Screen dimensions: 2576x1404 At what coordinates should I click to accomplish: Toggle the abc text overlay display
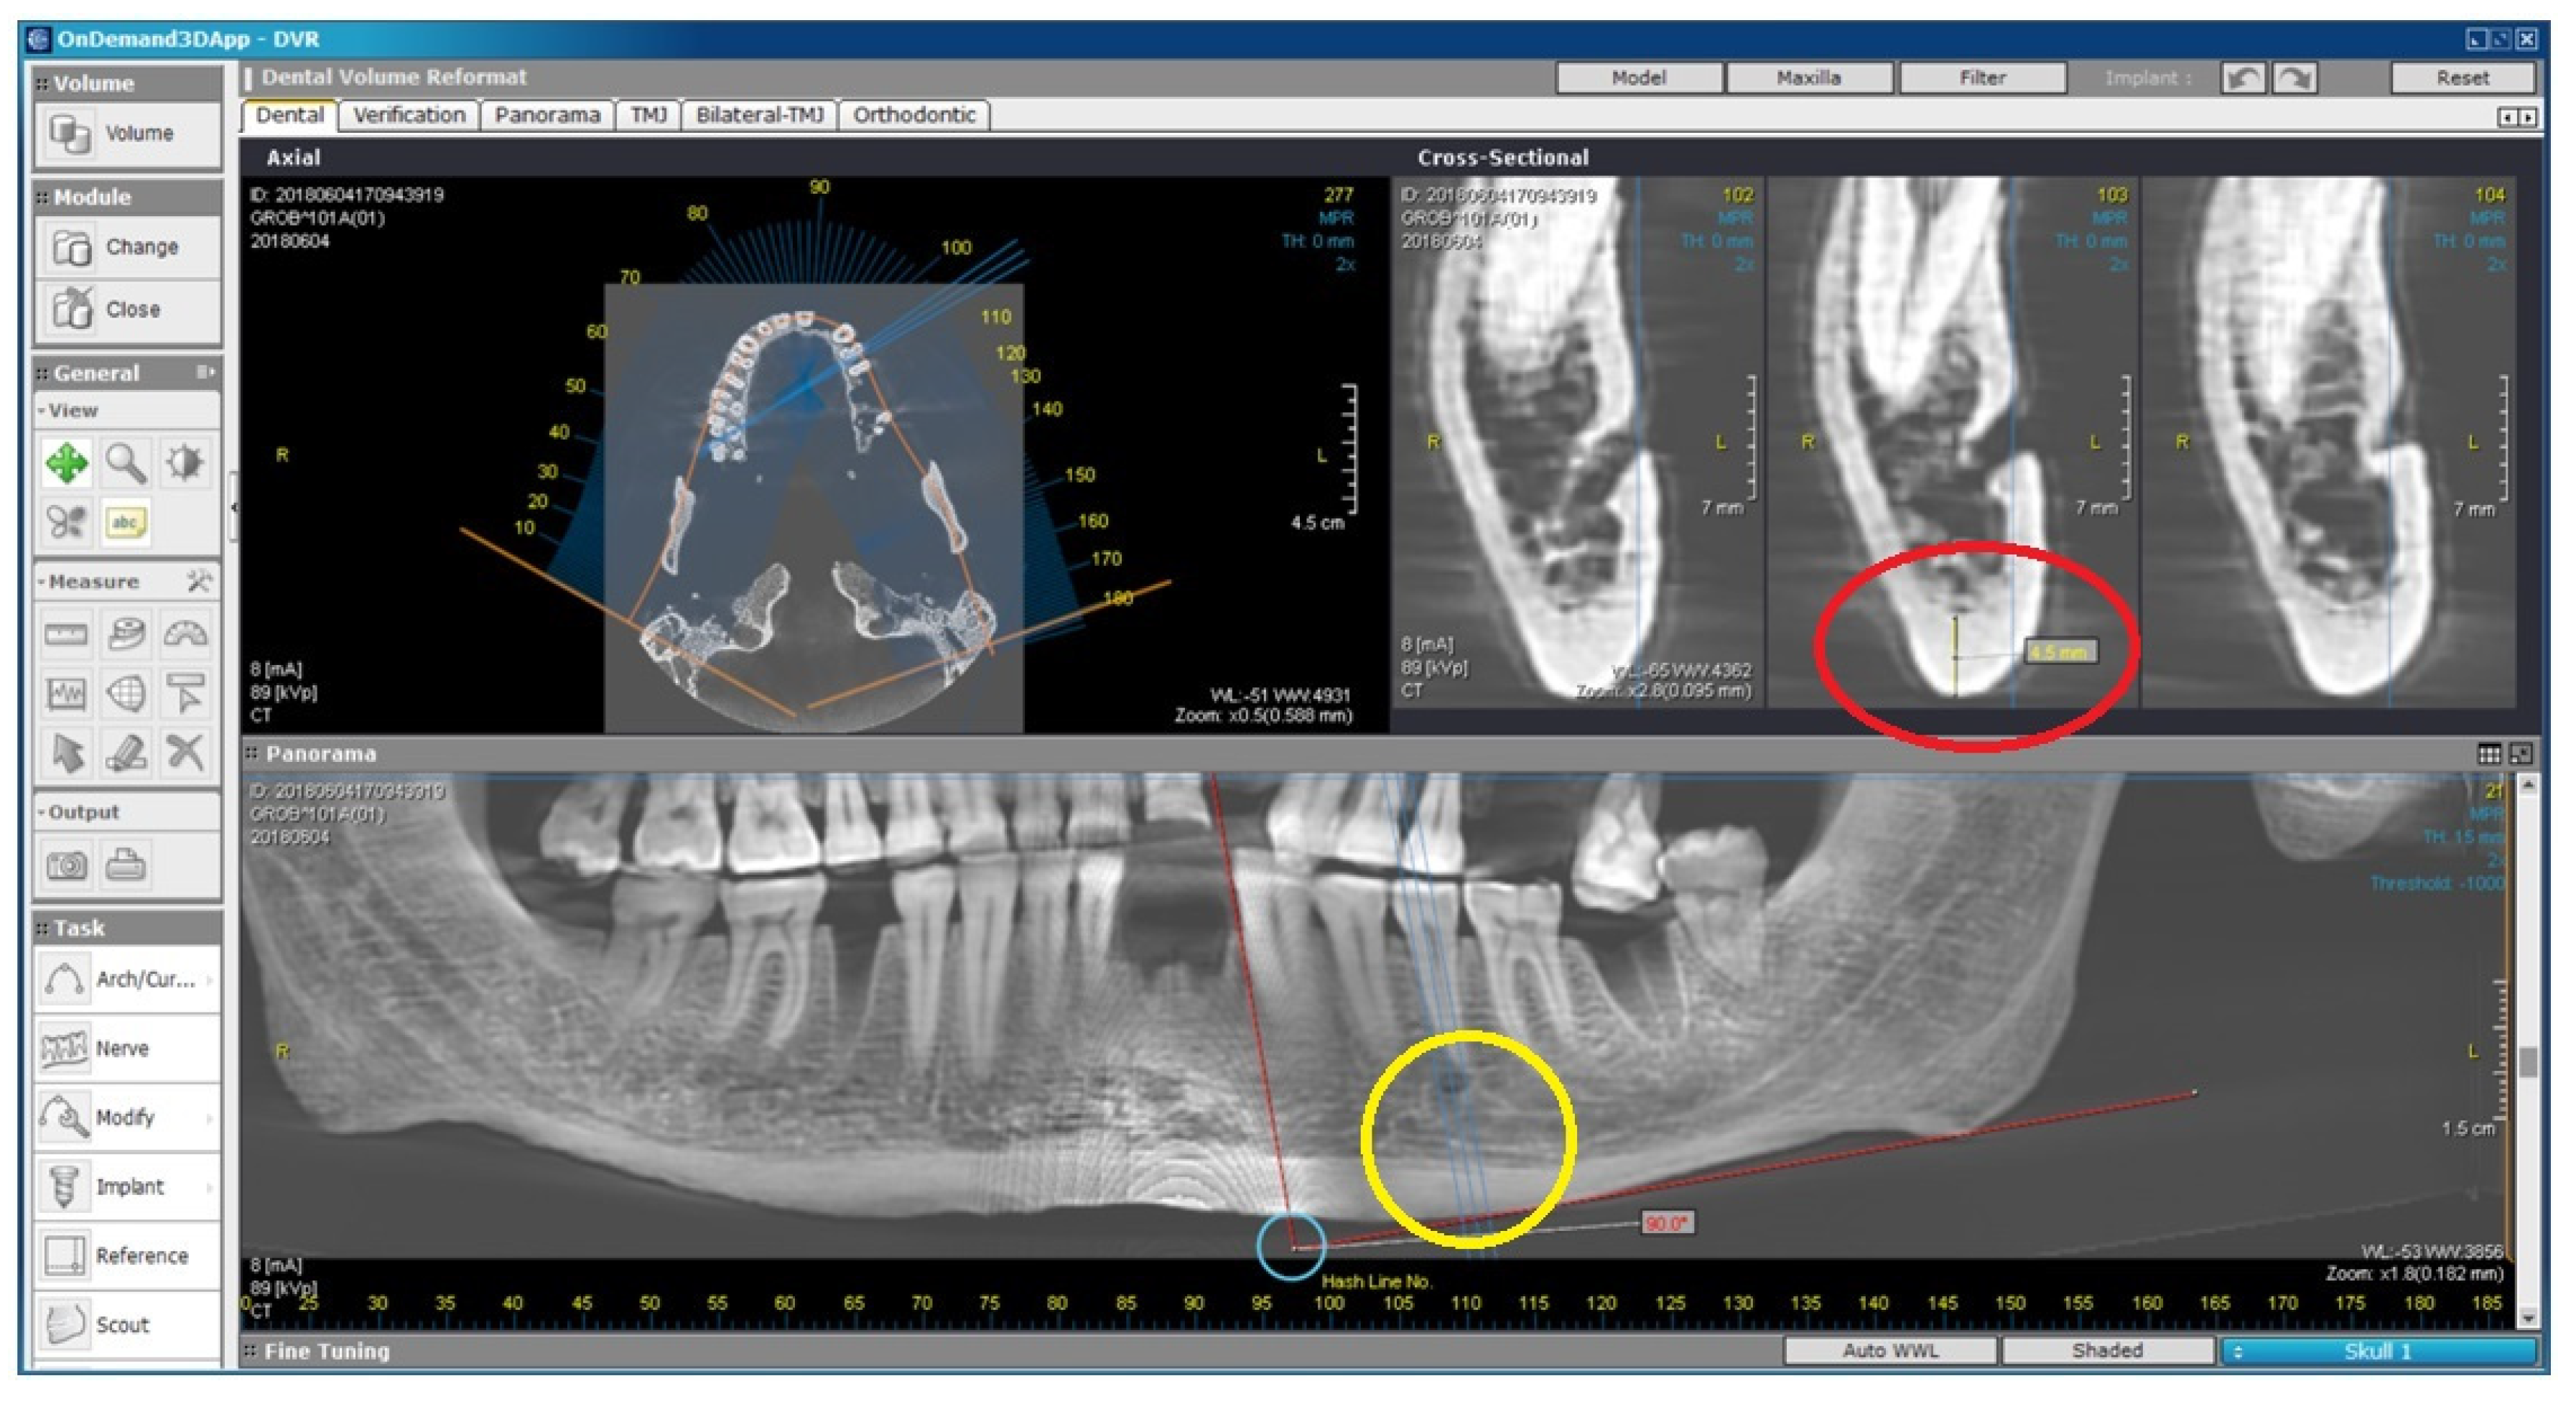point(126,523)
